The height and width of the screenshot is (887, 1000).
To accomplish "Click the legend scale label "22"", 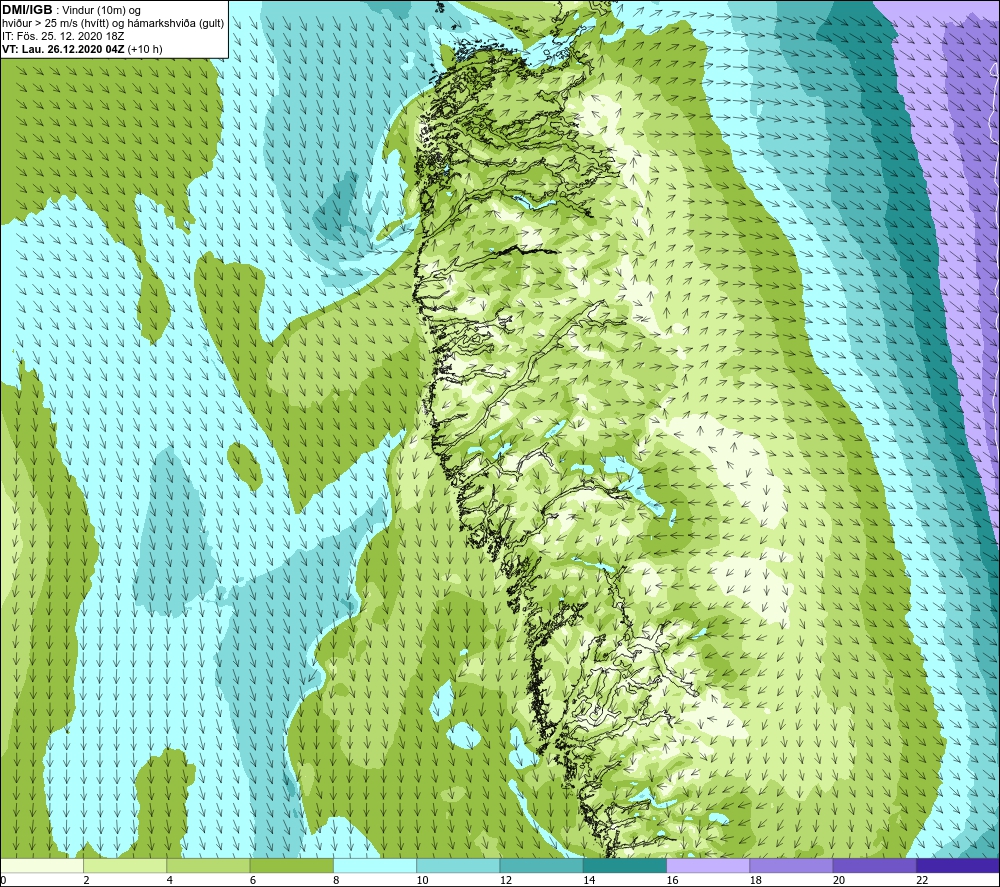I will 923,881.
